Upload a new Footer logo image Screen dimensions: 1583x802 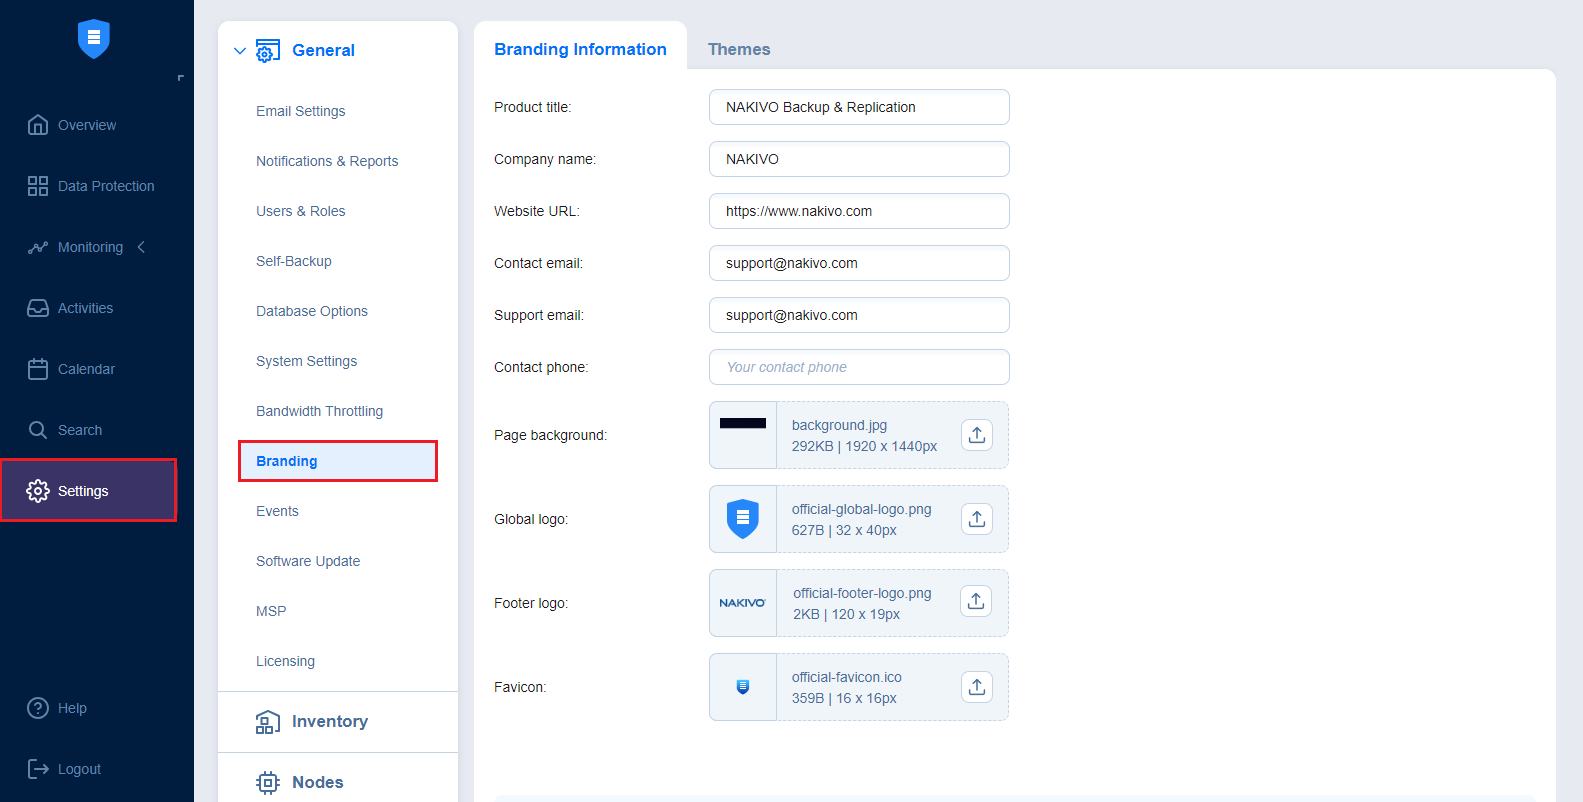pos(976,602)
